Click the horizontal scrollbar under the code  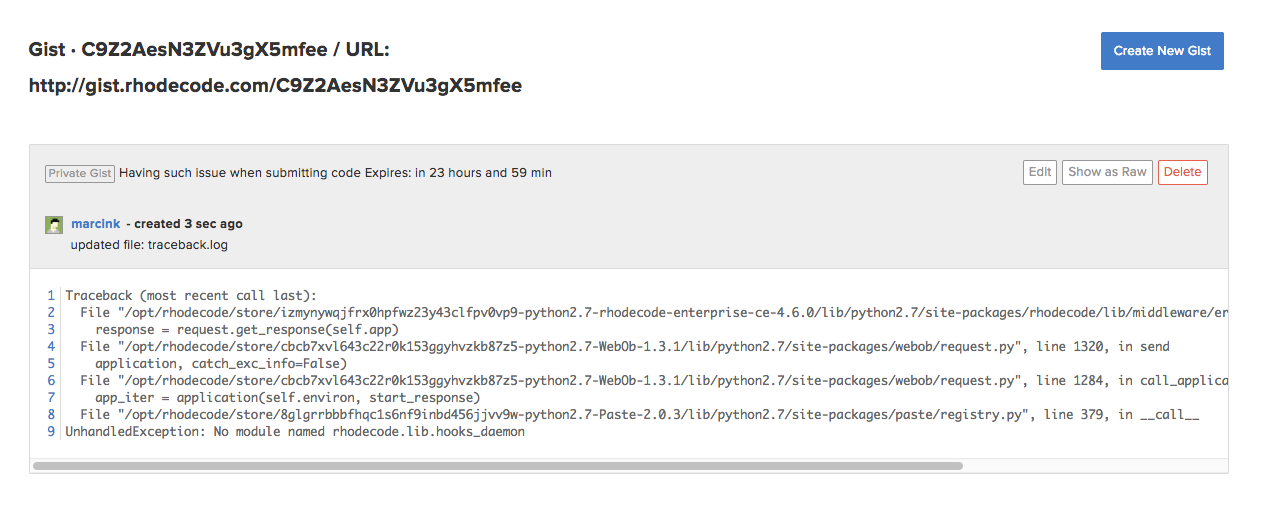click(x=497, y=466)
